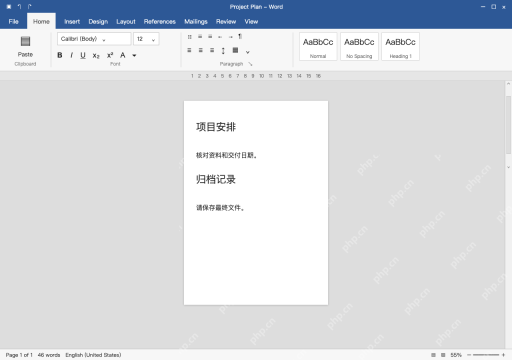Toggle Underline formatting
Viewport: 512px width, 360px height.
[x=83, y=55]
